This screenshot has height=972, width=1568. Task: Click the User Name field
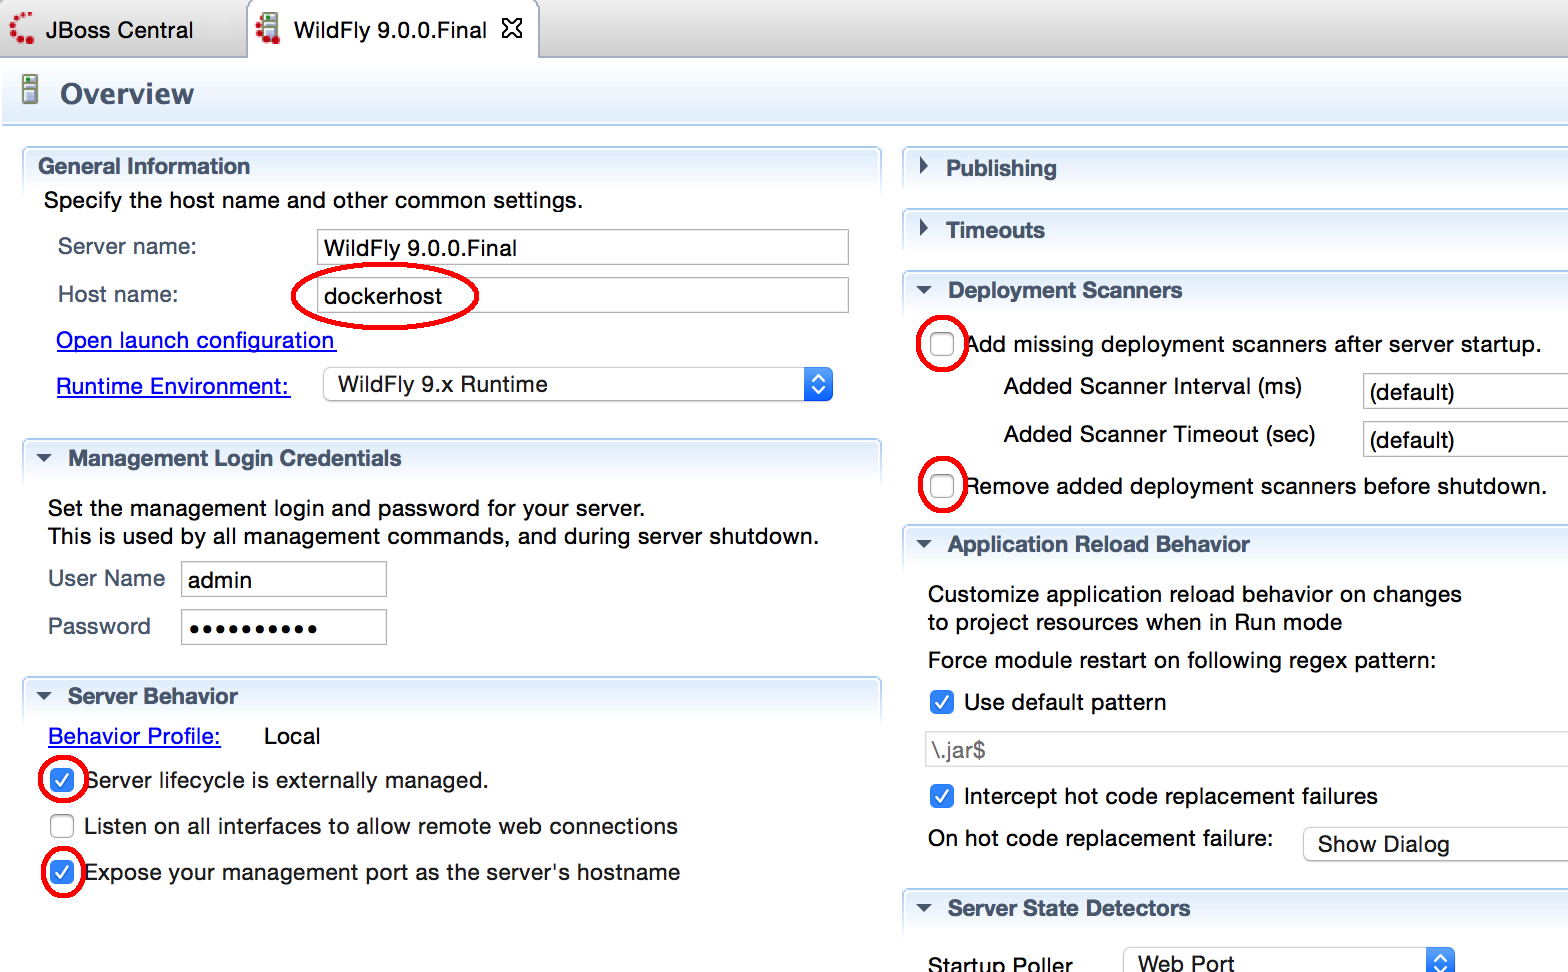point(284,579)
